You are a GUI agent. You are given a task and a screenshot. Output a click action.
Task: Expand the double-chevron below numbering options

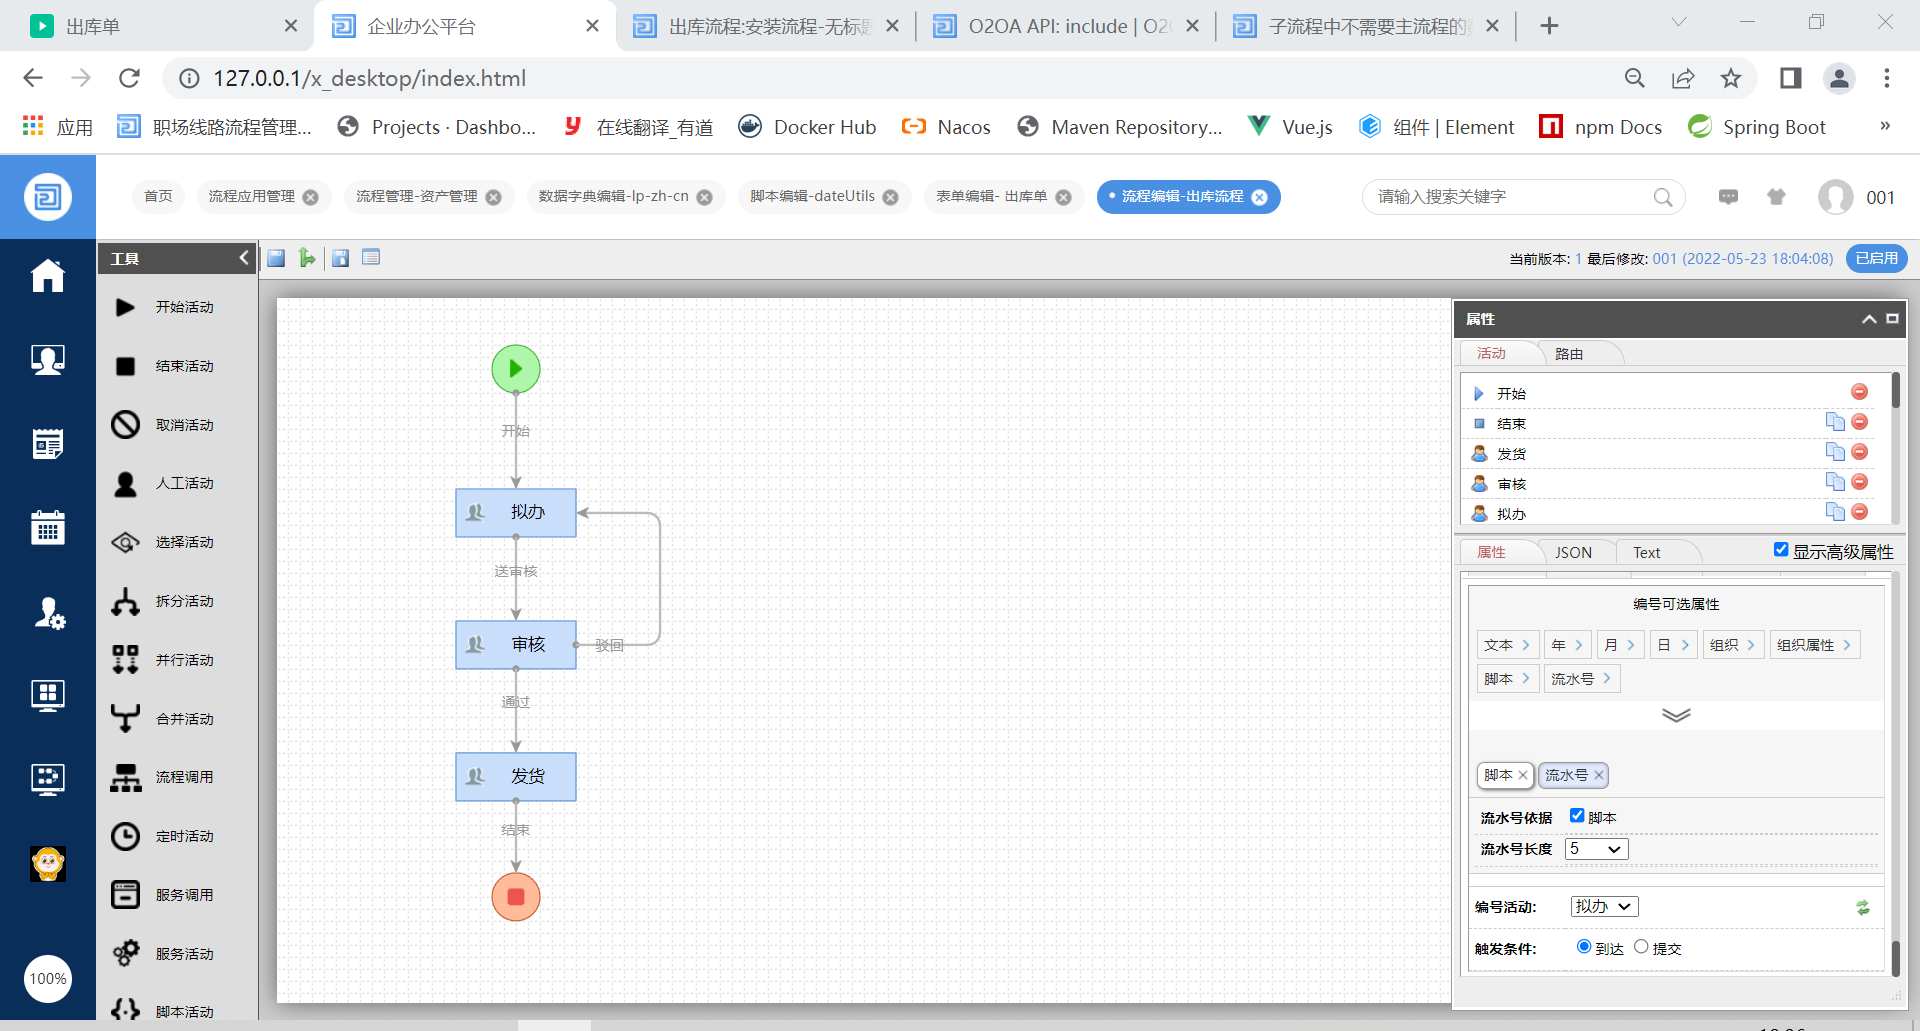click(1676, 715)
